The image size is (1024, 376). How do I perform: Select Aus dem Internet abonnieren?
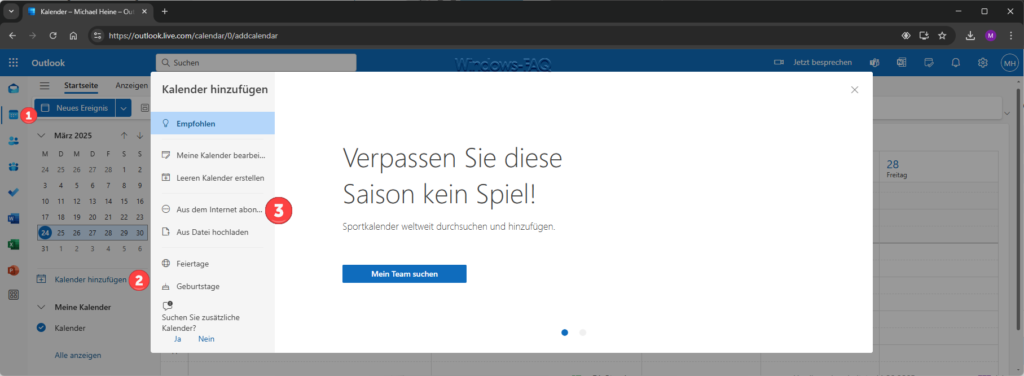coord(213,210)
